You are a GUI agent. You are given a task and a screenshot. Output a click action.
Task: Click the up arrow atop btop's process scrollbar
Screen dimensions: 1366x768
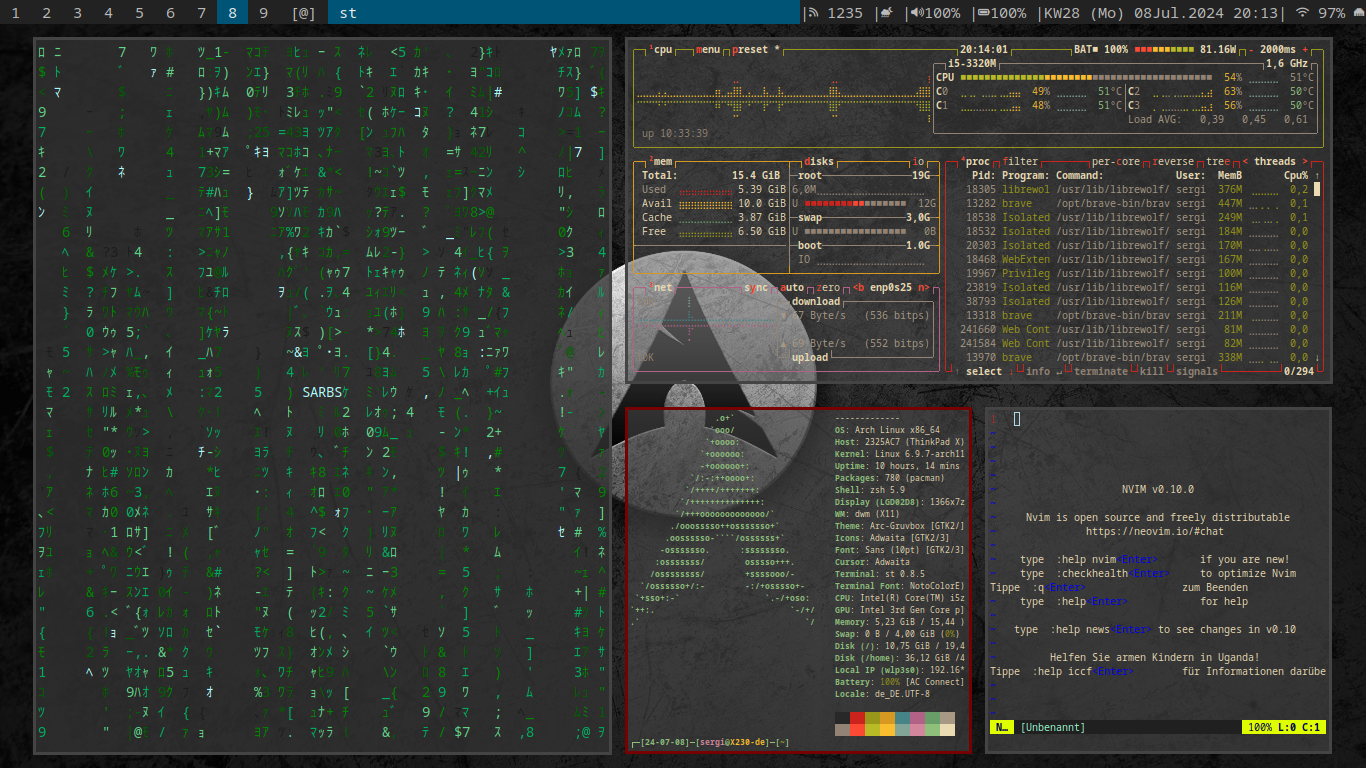pos(1317,175)
